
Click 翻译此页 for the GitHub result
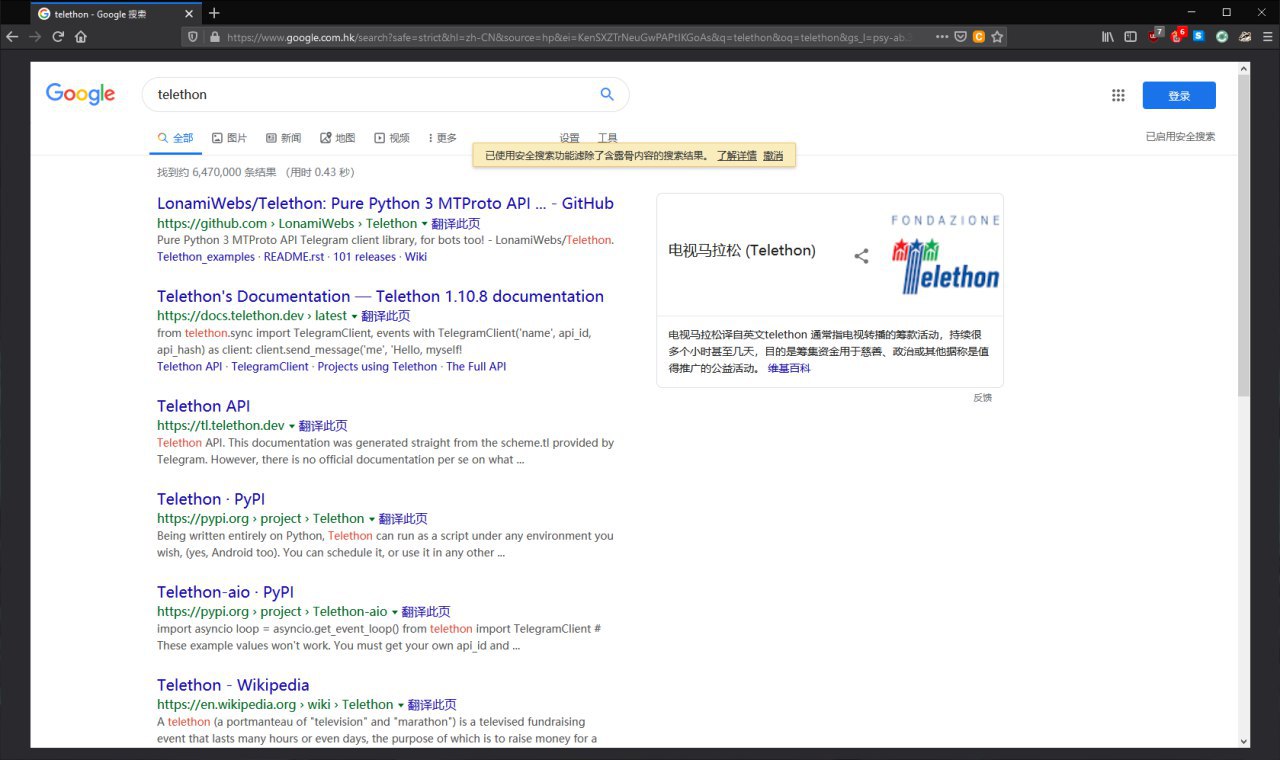pos(455,224)
